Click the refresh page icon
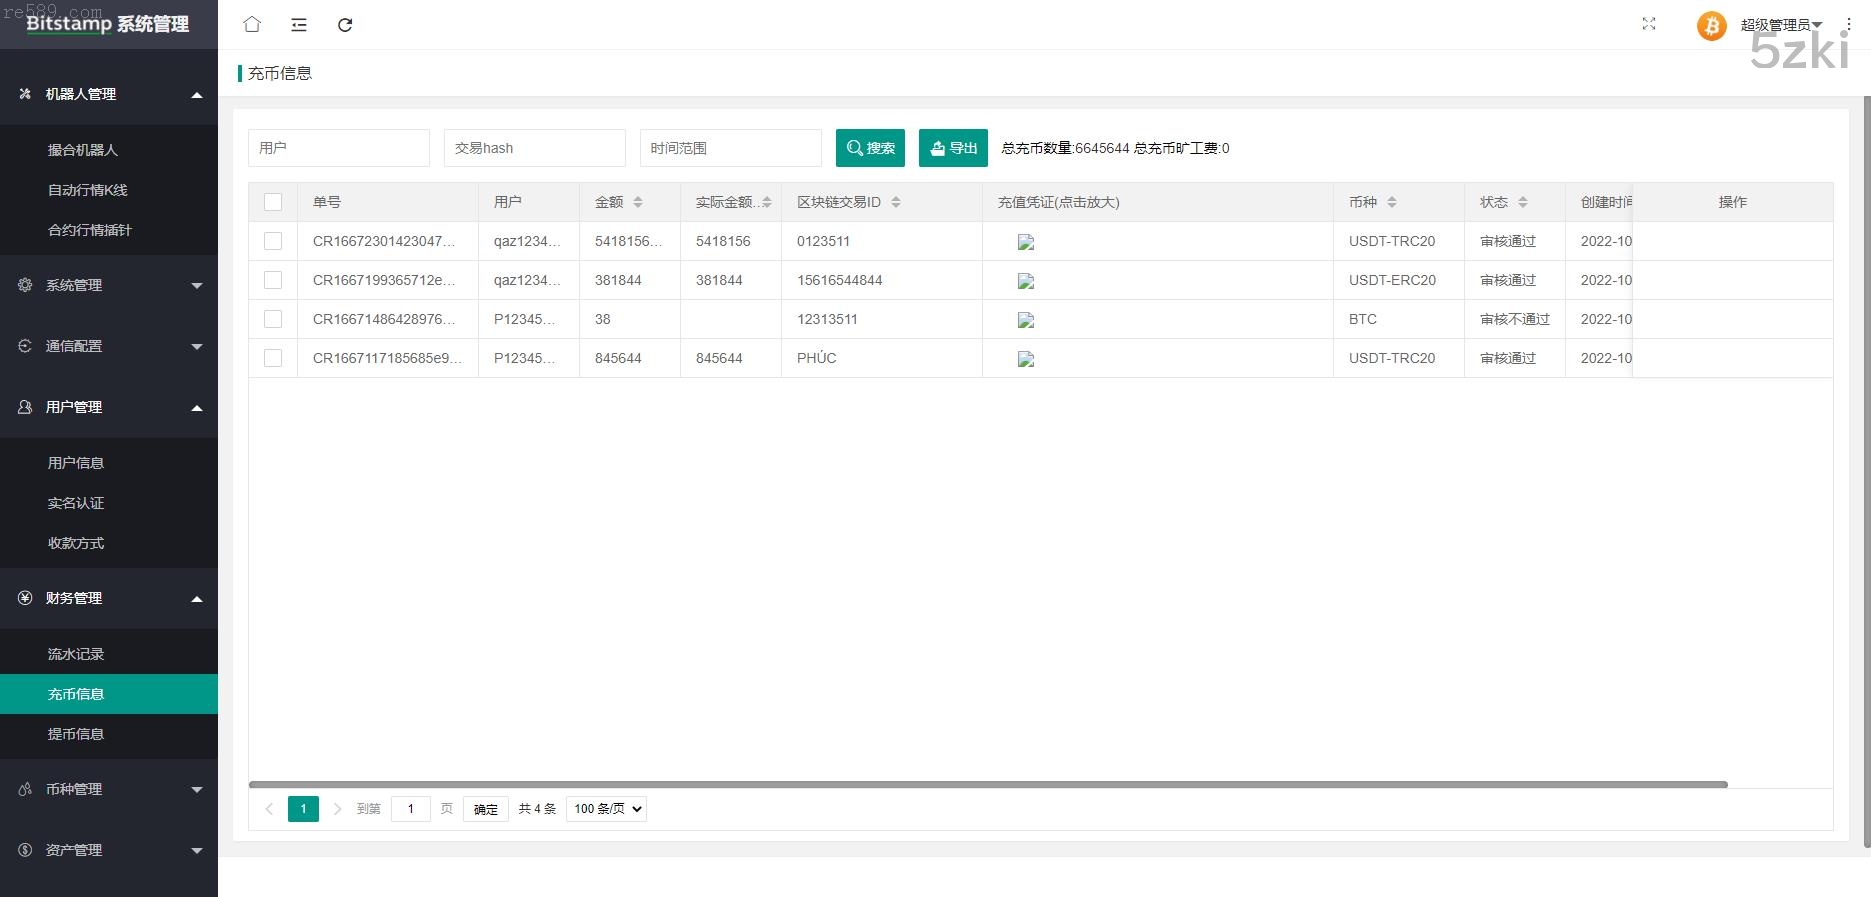Viewport: 1871px width, 897px height. pyautogui.click(x=345, y=25)
